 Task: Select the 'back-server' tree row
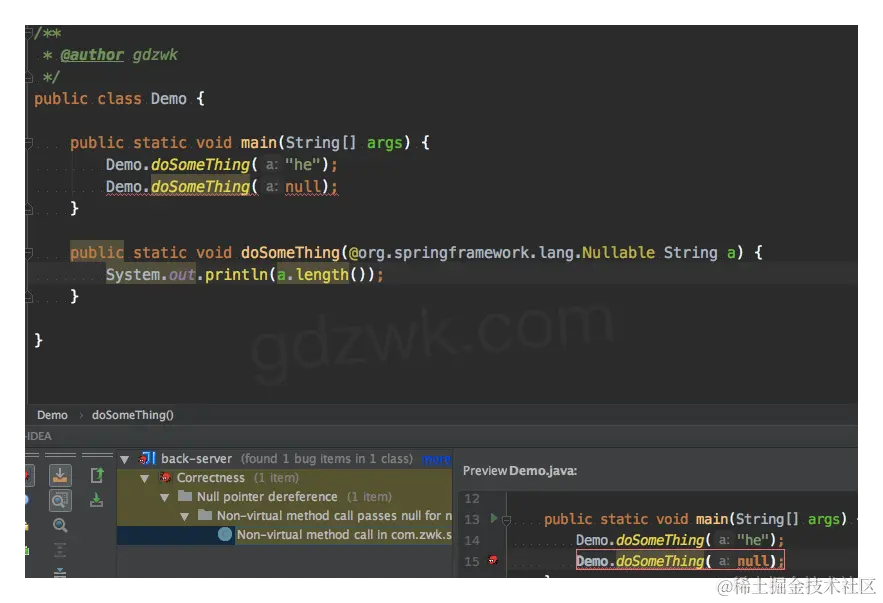(x=284, y=459)
